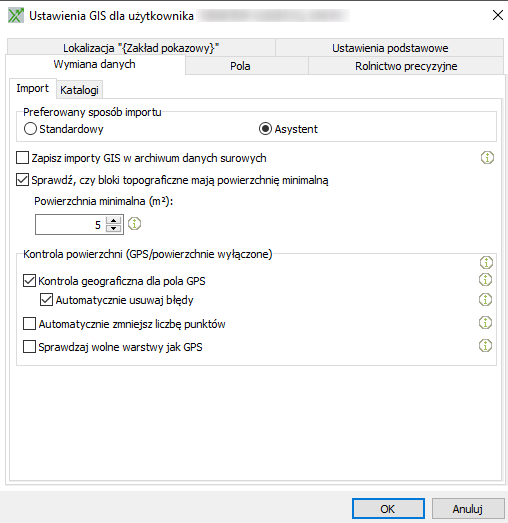Switch to the Katalogi subtab
Viewport: 508px width, 523px height.
click(x=79, y=90)
